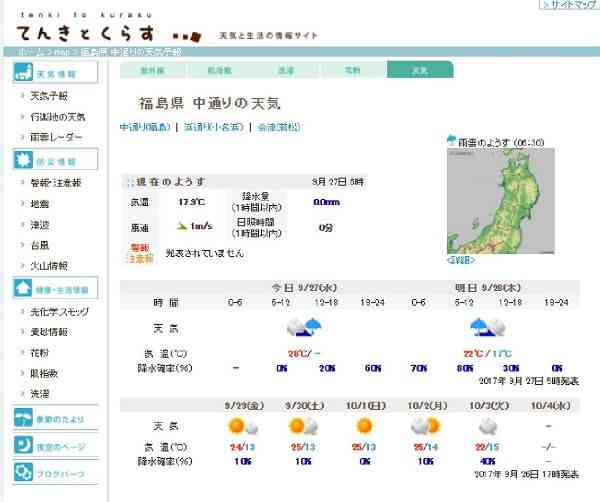Open 警報・注意報 in the sidebar

point(56,183)
